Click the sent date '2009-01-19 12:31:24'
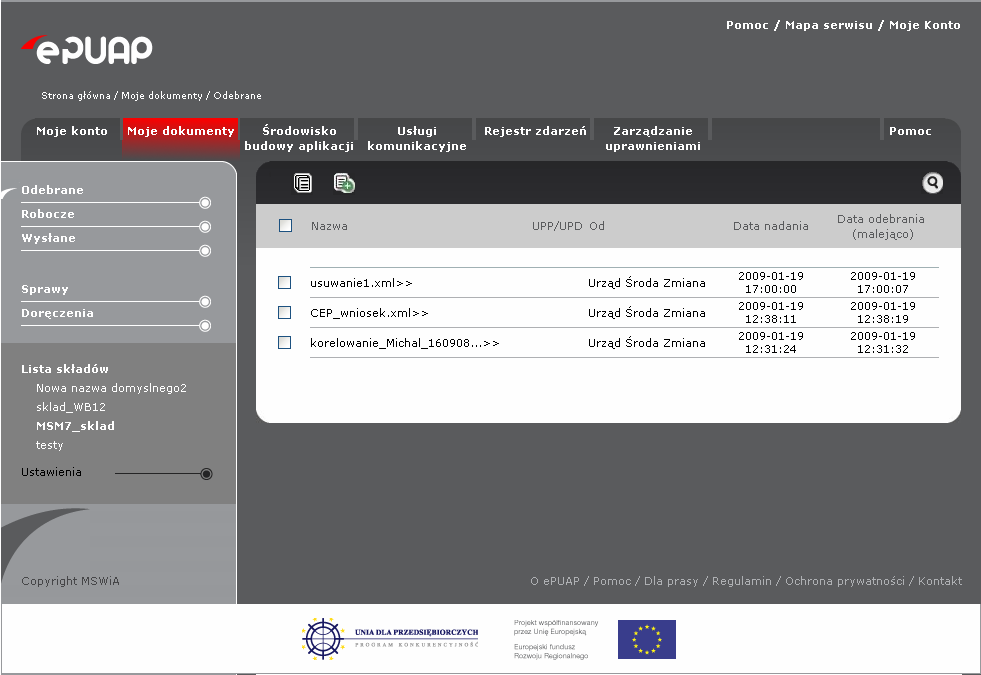The height and width of the screenshot is (675, 981). pos(771,342)
